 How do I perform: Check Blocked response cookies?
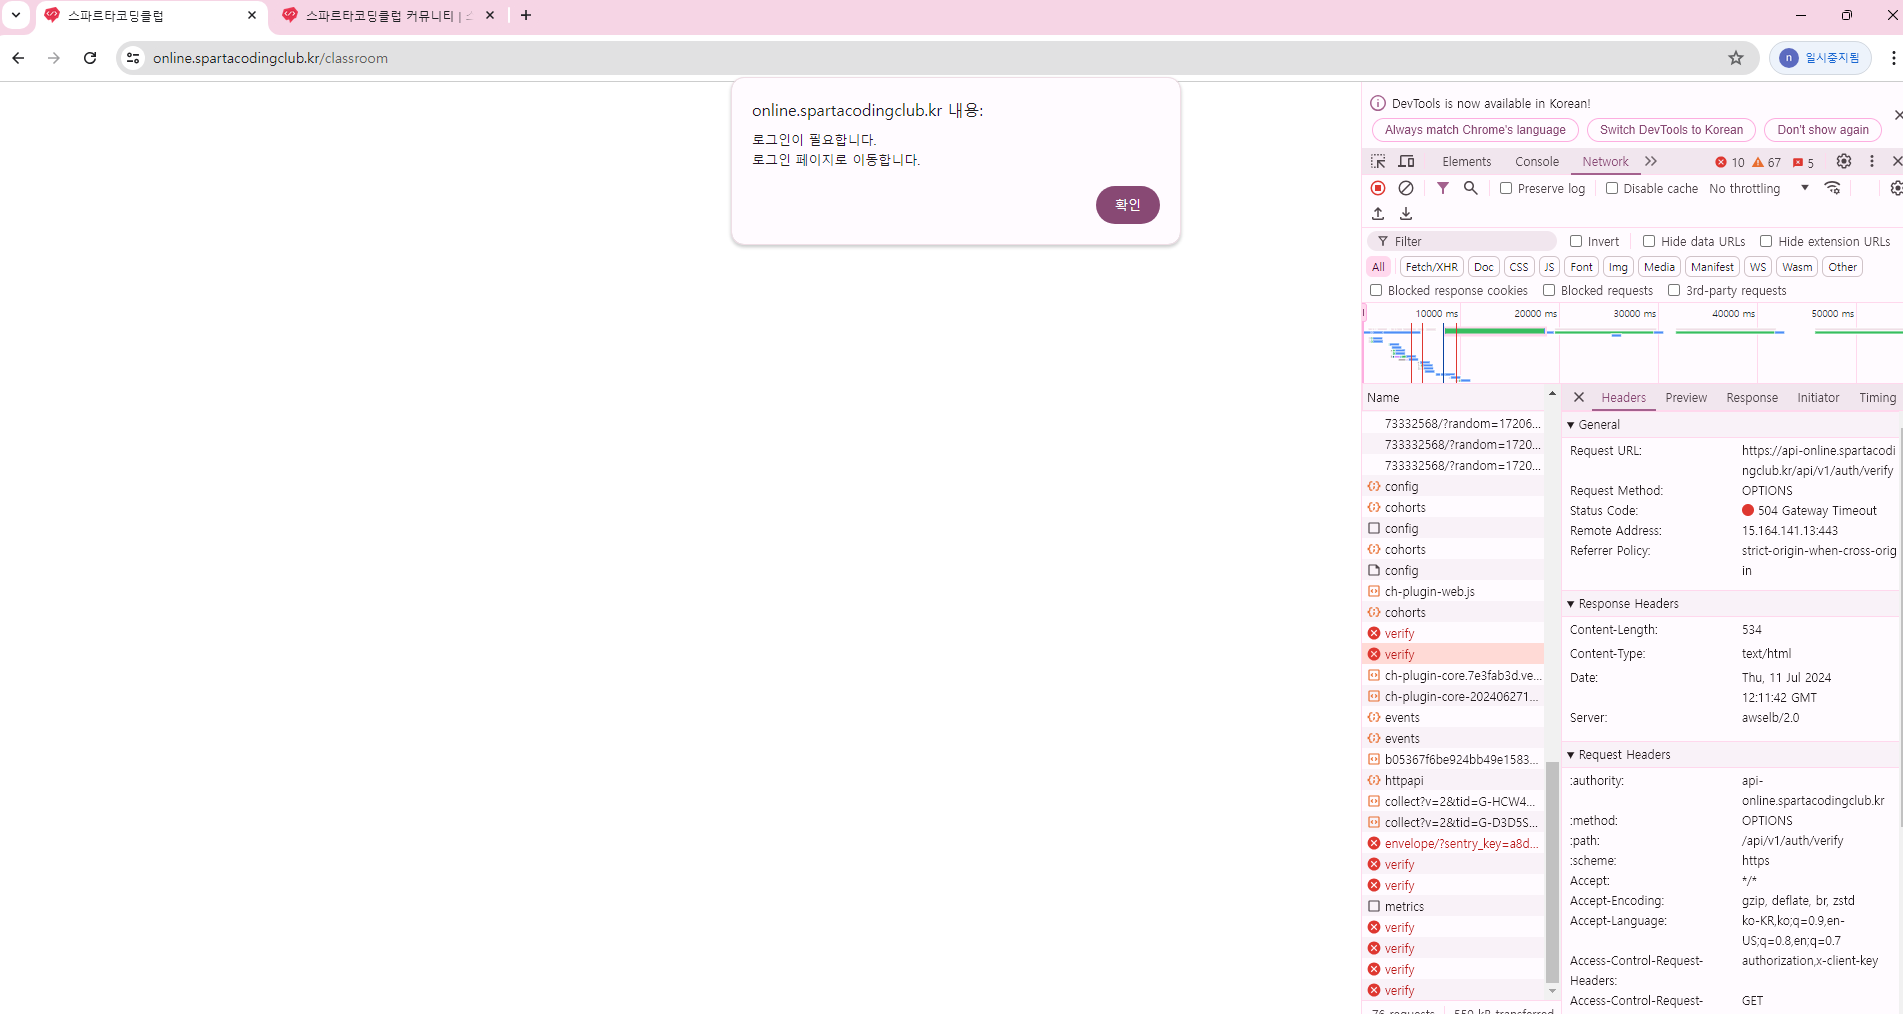[1376, 290]
